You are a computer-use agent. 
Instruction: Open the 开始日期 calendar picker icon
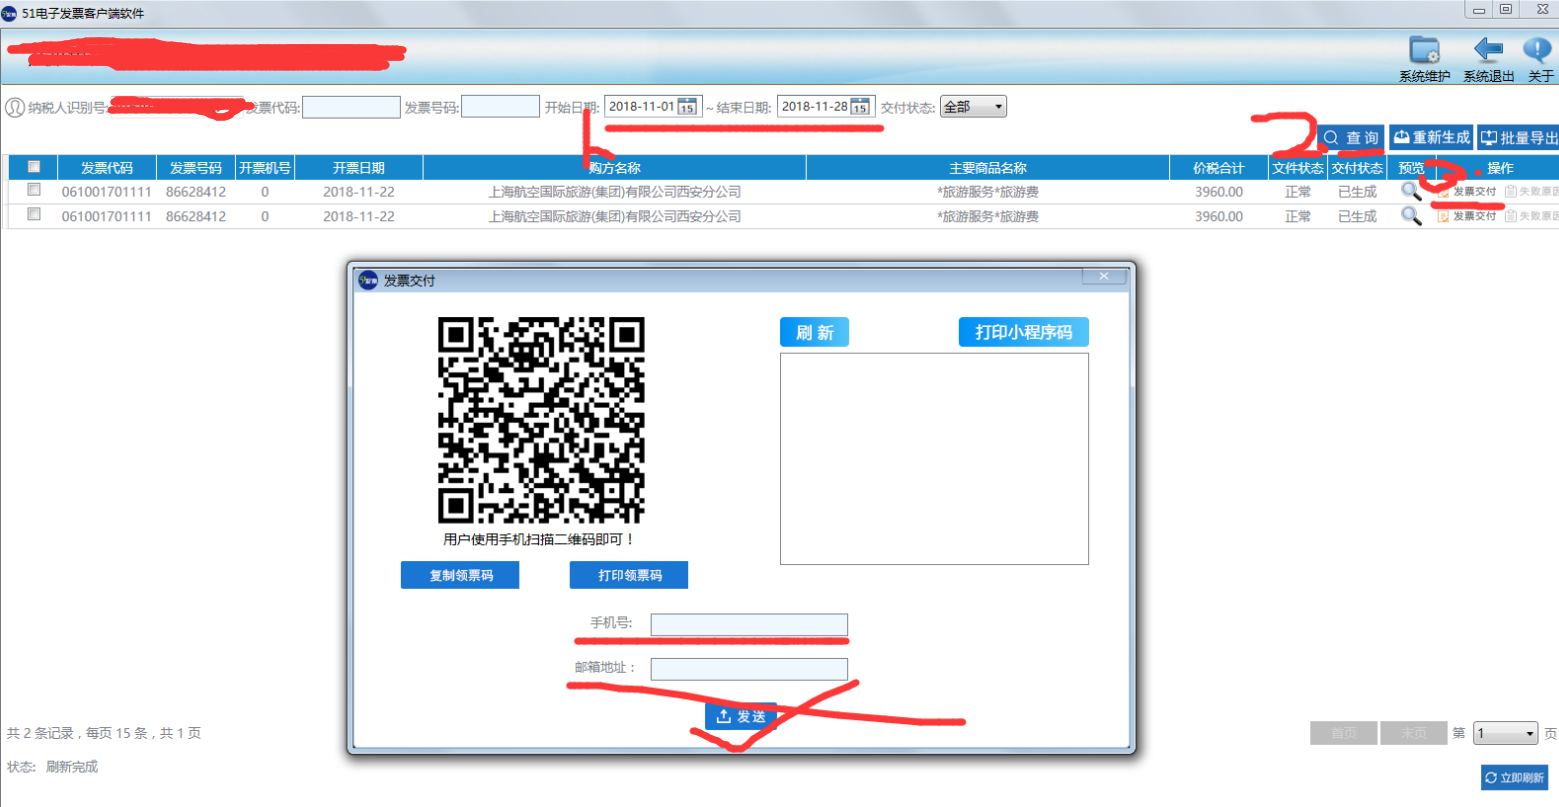pos(687,107)
